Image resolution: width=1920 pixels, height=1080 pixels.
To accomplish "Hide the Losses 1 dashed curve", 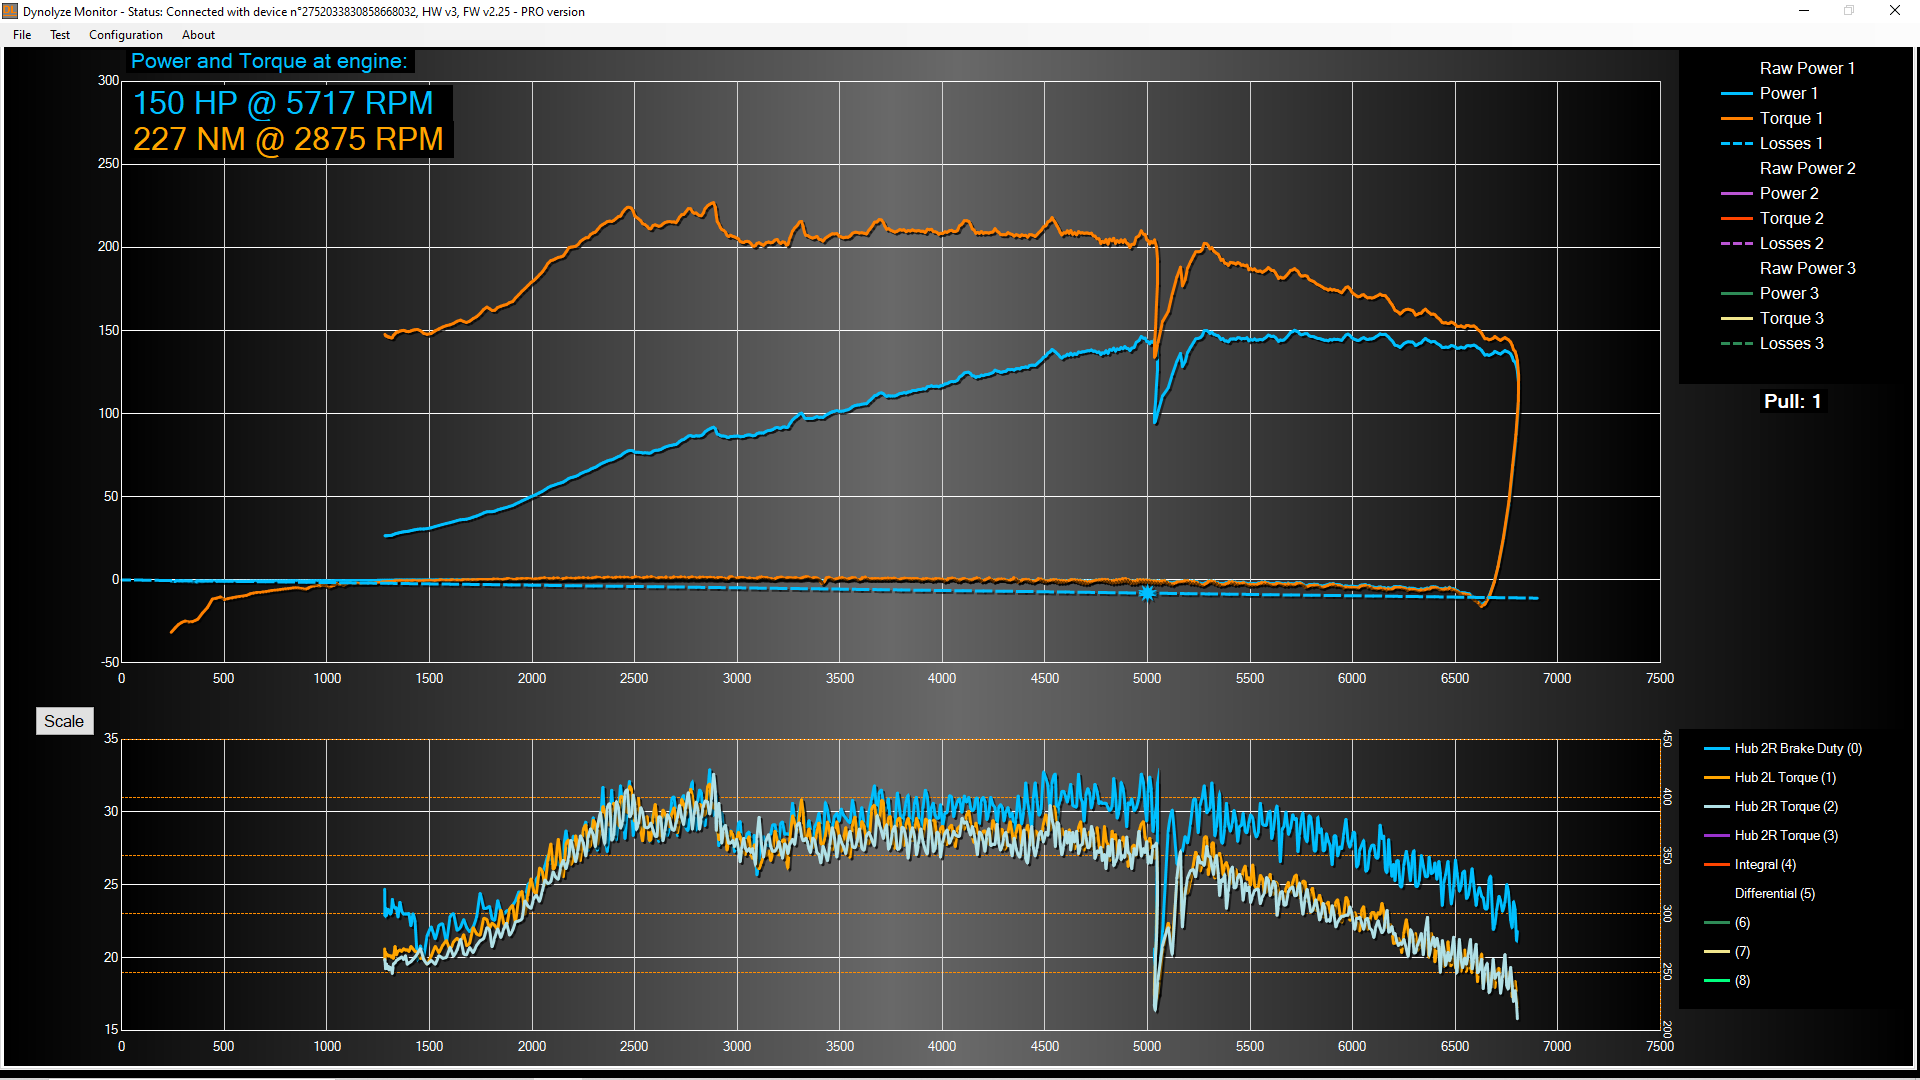I will point(1791,142).
